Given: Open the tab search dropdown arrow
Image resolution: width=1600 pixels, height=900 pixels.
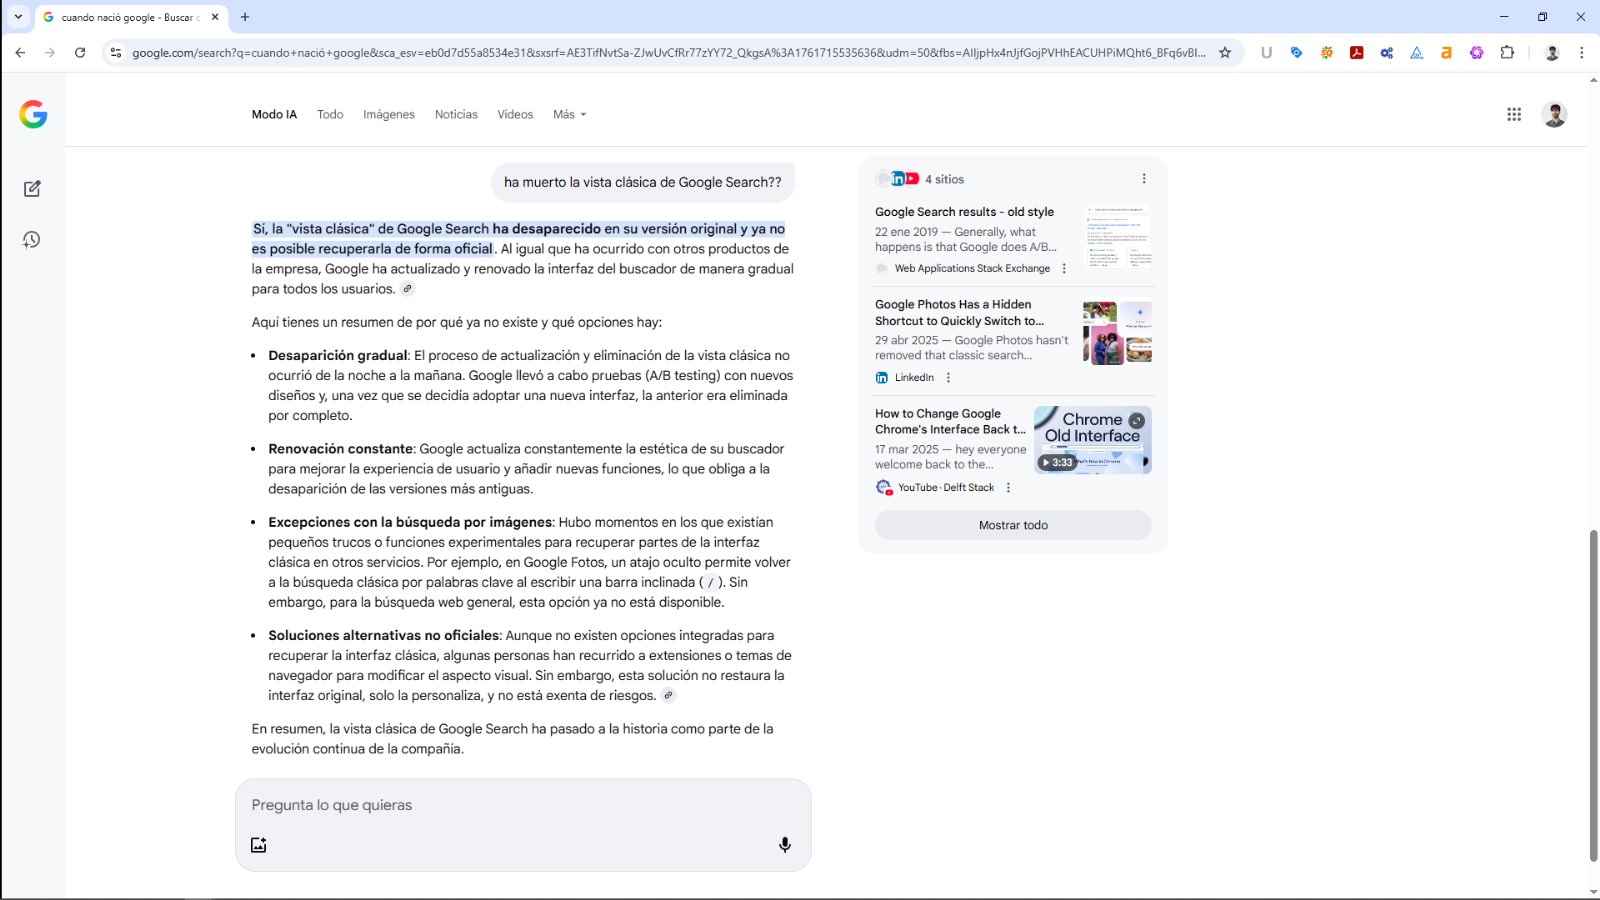Looking at the screenshot, I should [x=18, y=17].
